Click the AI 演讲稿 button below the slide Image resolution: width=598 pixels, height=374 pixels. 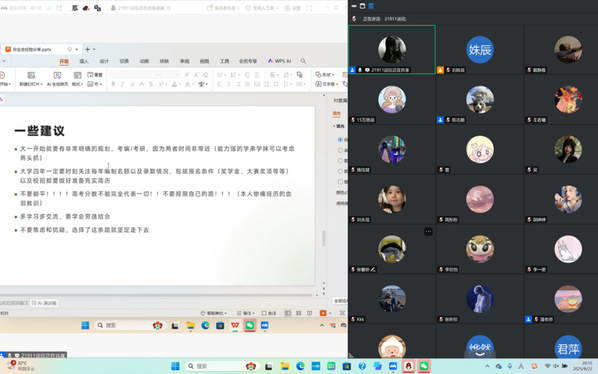click(45, 303)
